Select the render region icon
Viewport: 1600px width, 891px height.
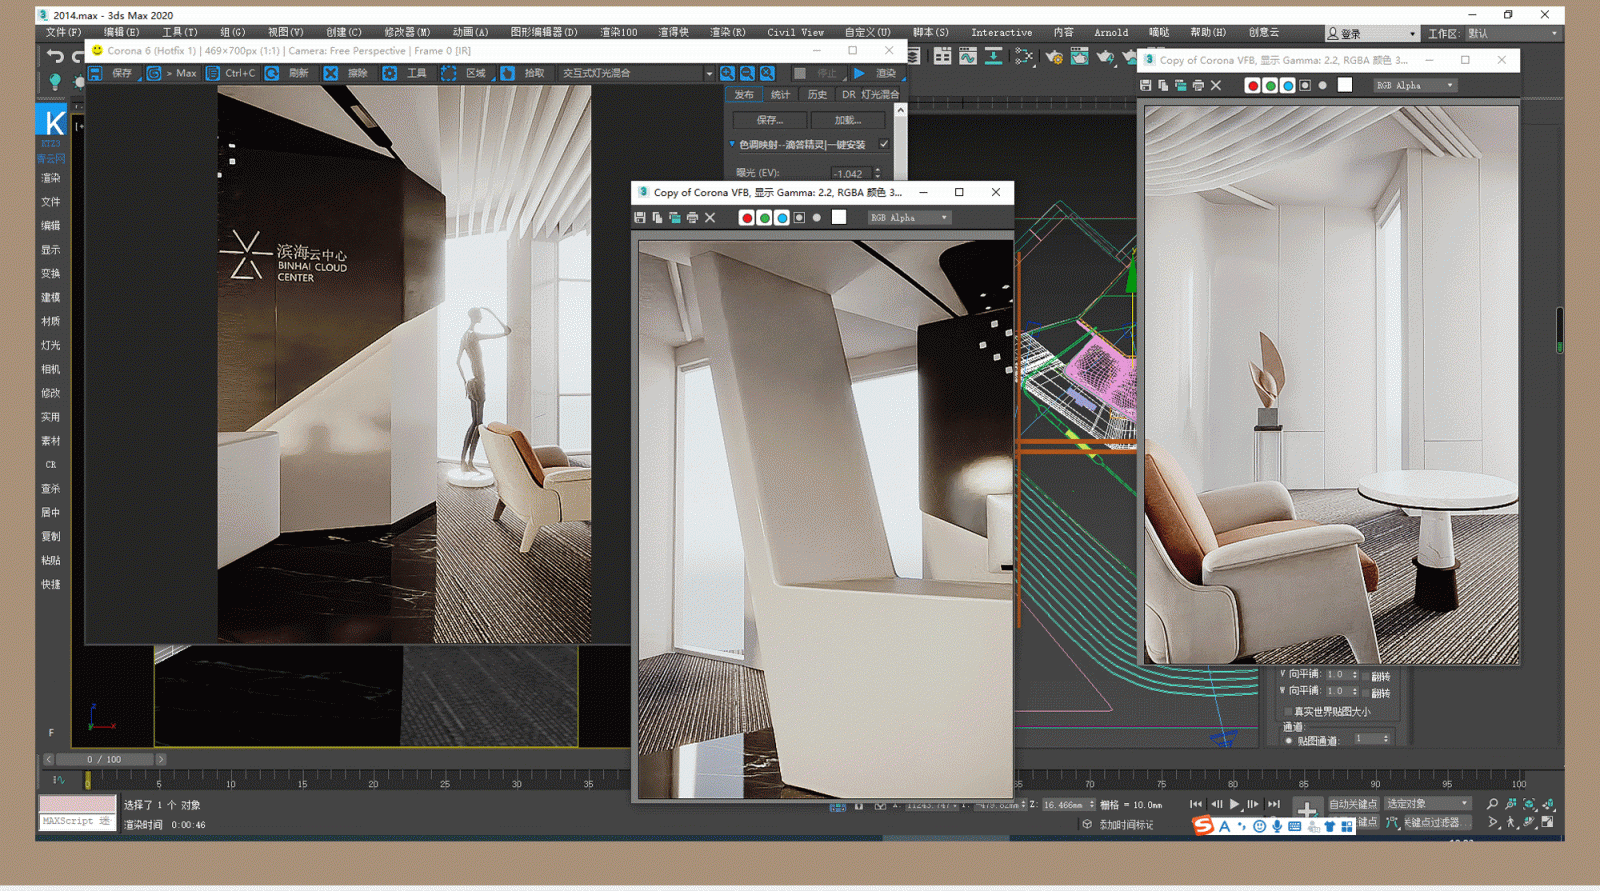tap(449, 73)
